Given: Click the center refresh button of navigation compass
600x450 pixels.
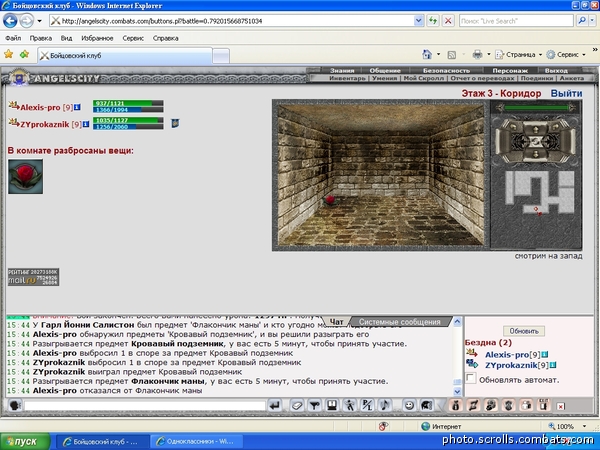Looking at the screenshot, I should [x=535, y=141].
